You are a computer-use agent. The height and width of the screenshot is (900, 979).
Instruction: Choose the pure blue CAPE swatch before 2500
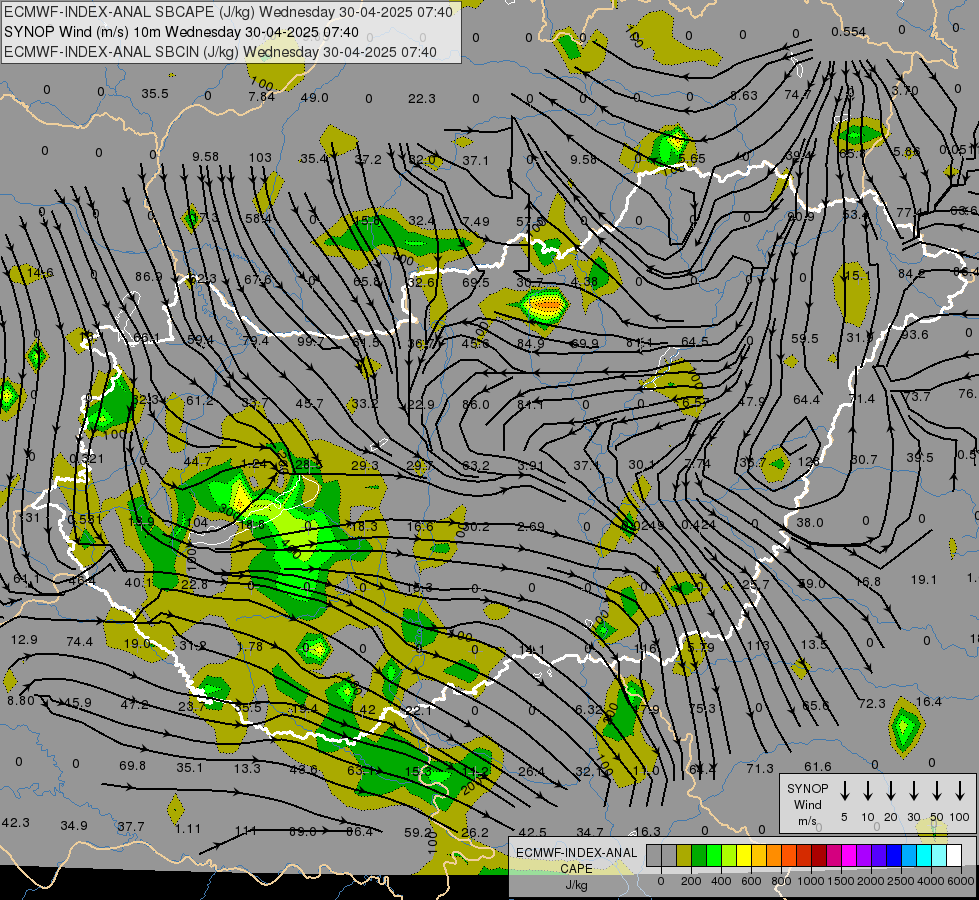pyautogui.click(x=893, y=856)
